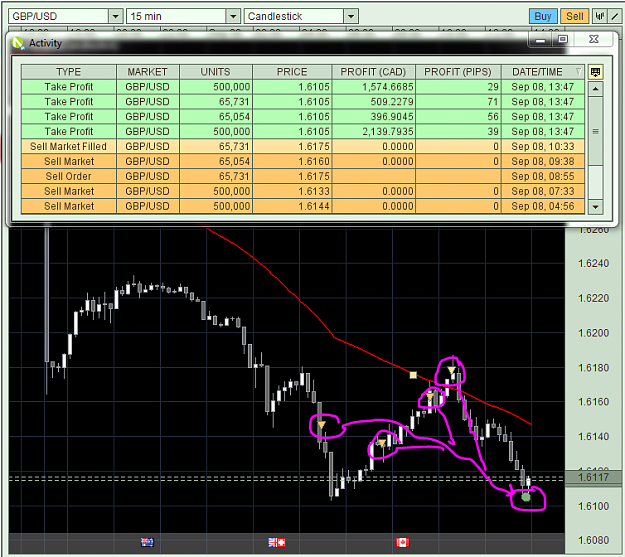
Task: Select the Sell Market row at 09:38
Action: pyautogui.click(x=303, y=161)
